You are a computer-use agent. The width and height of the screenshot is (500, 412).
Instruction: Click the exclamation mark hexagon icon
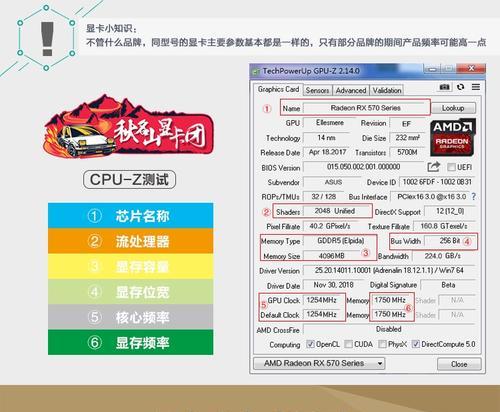coord(46,38)
